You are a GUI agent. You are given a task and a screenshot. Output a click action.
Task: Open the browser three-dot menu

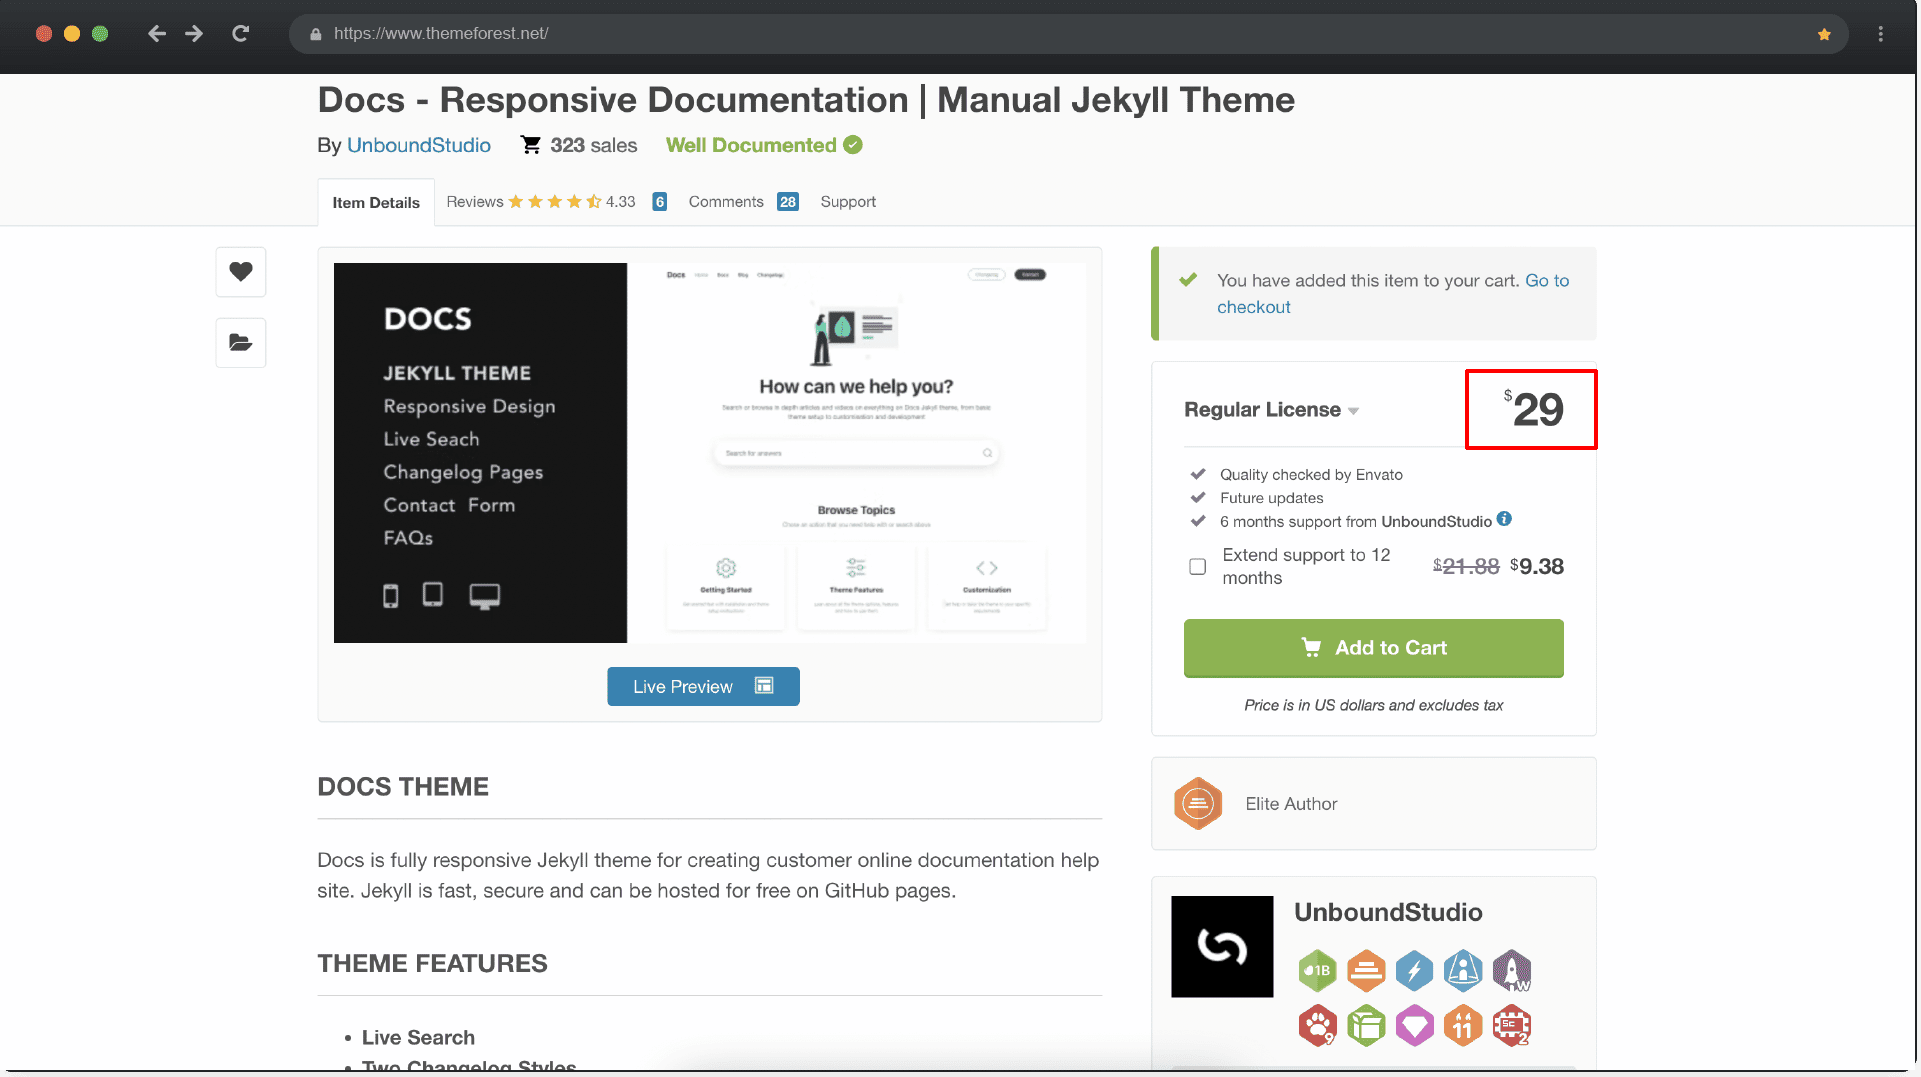[x=1881, y=34]
